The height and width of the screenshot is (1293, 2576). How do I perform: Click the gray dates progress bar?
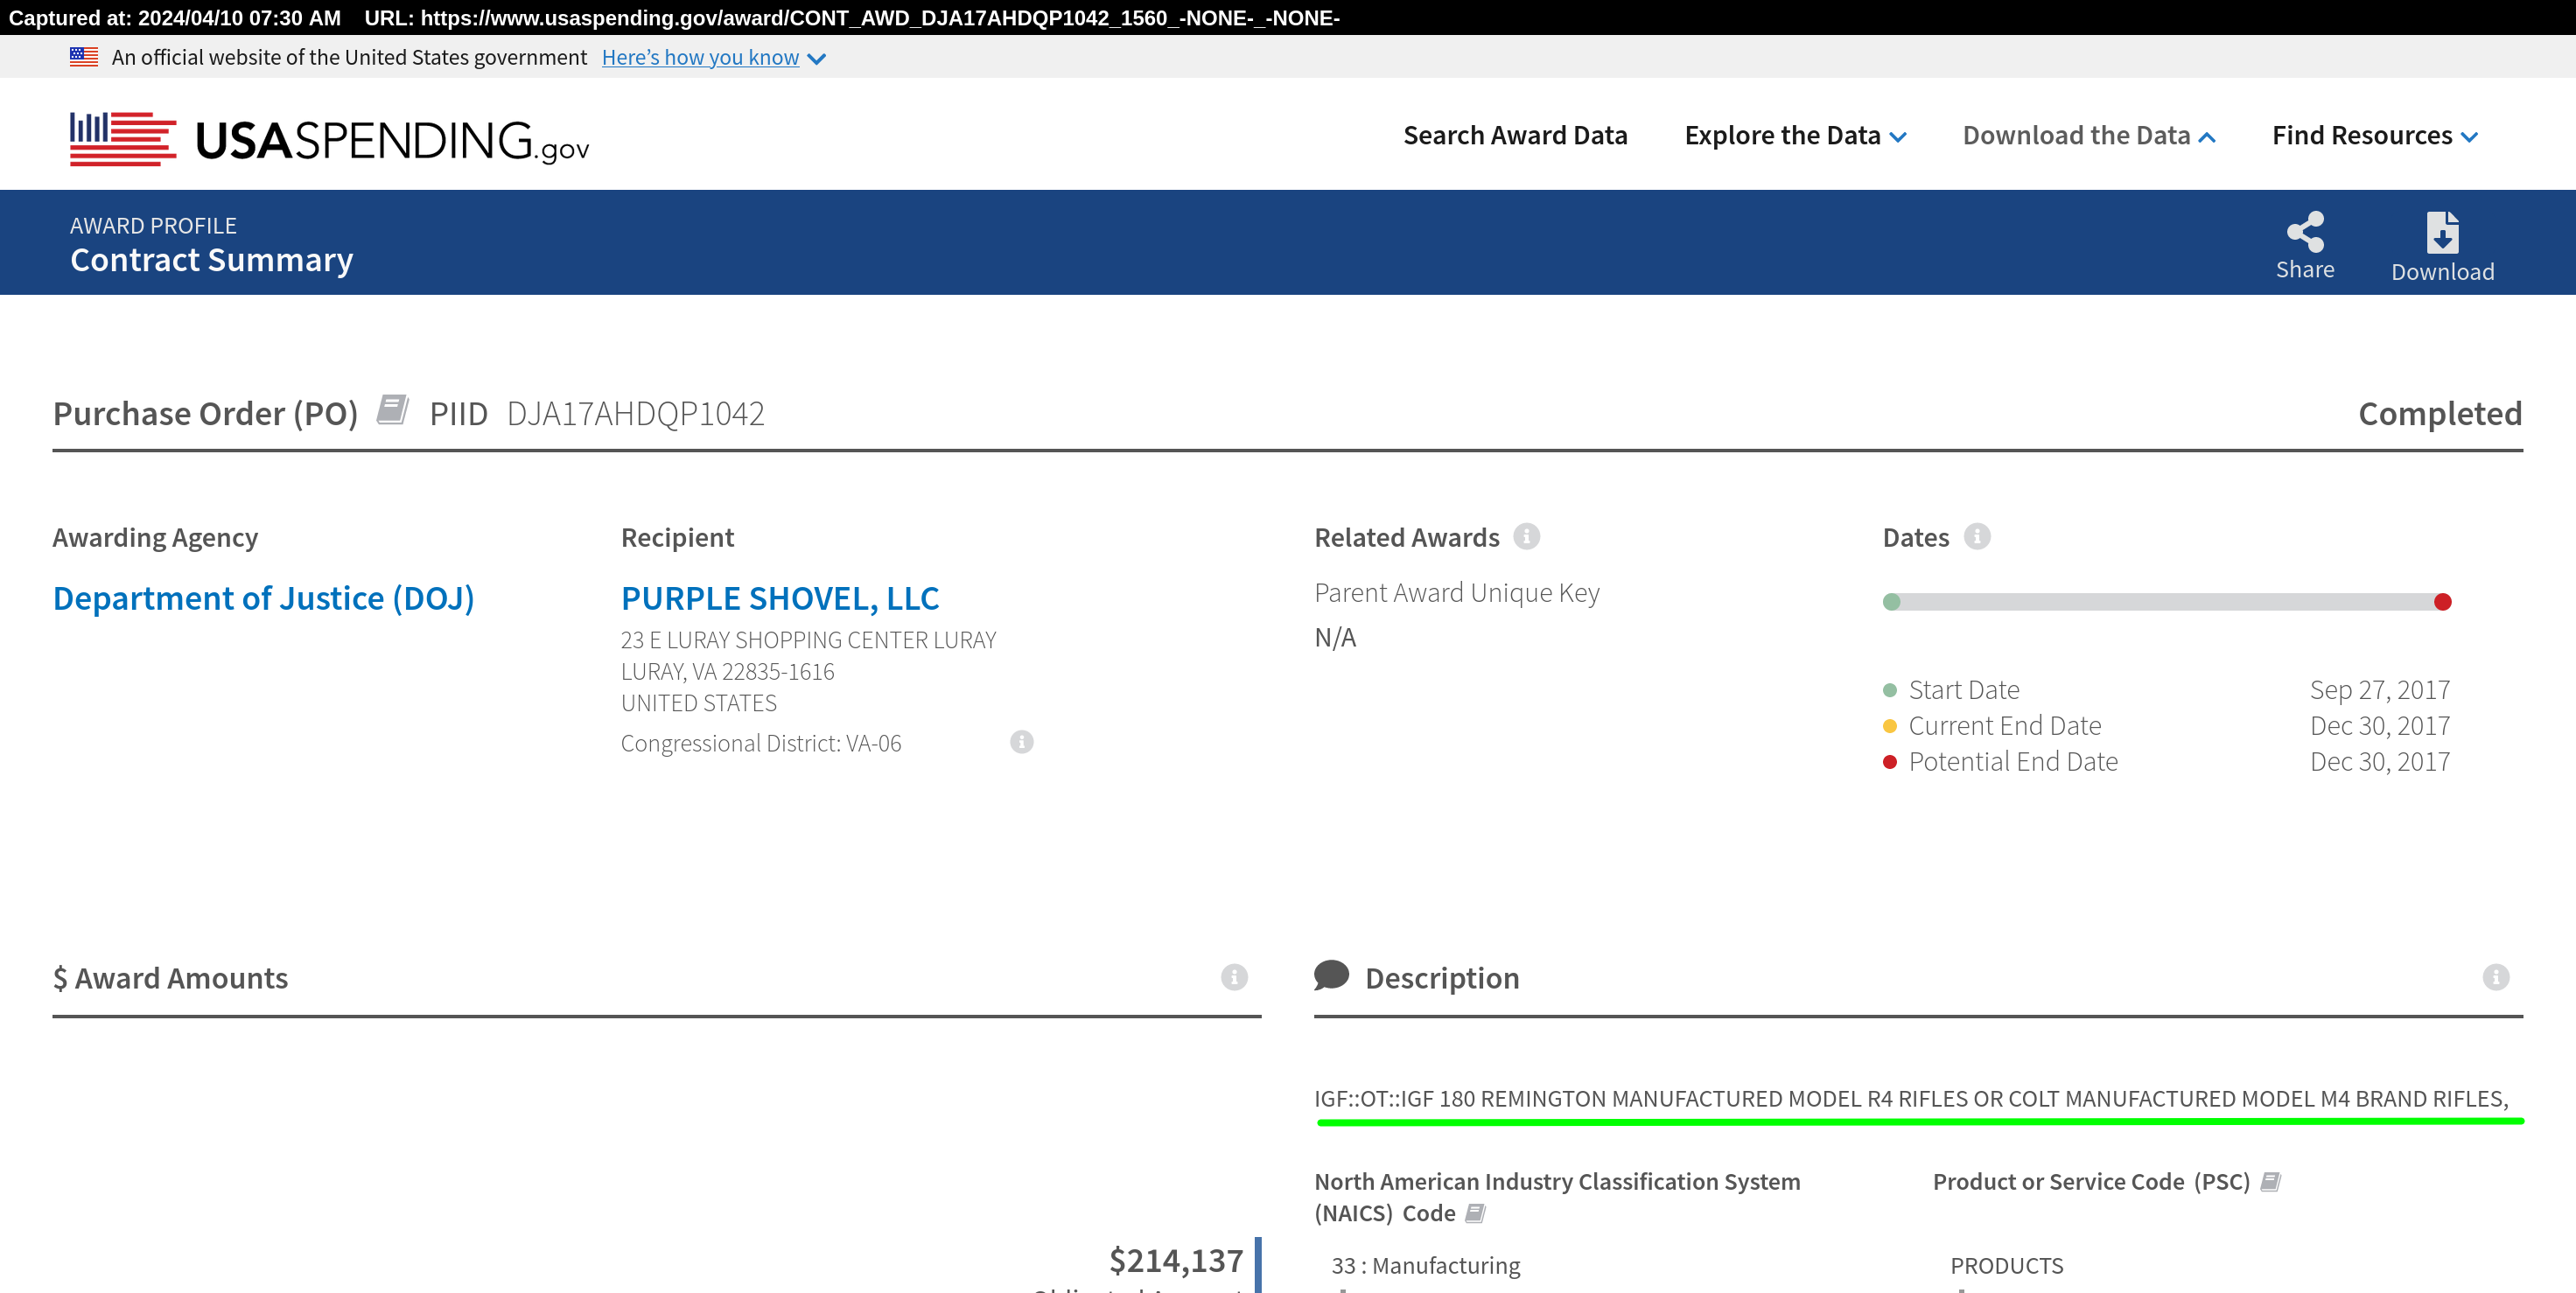pos(2167,602)
